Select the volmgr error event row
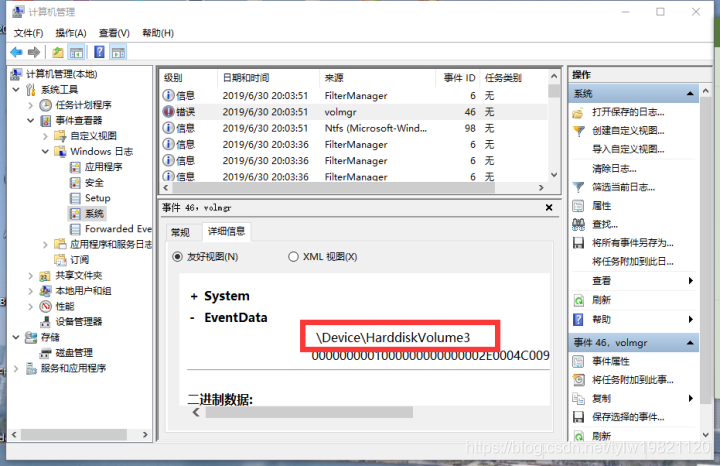The width and height of the screenshot is (720, 466). [354, 112]
